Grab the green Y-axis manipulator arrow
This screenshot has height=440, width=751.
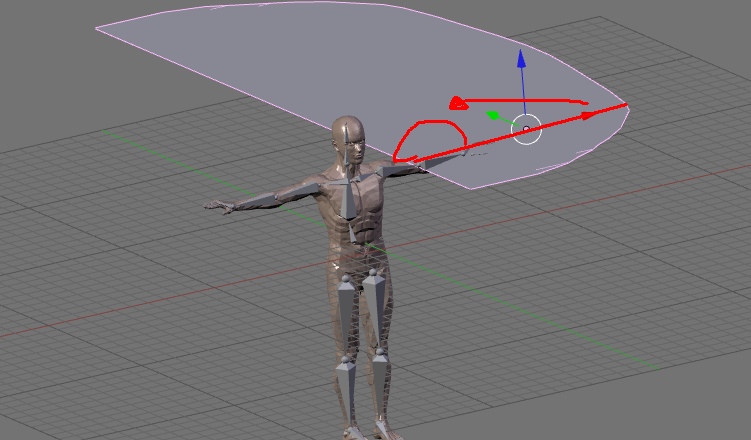(x=493, y=115)
